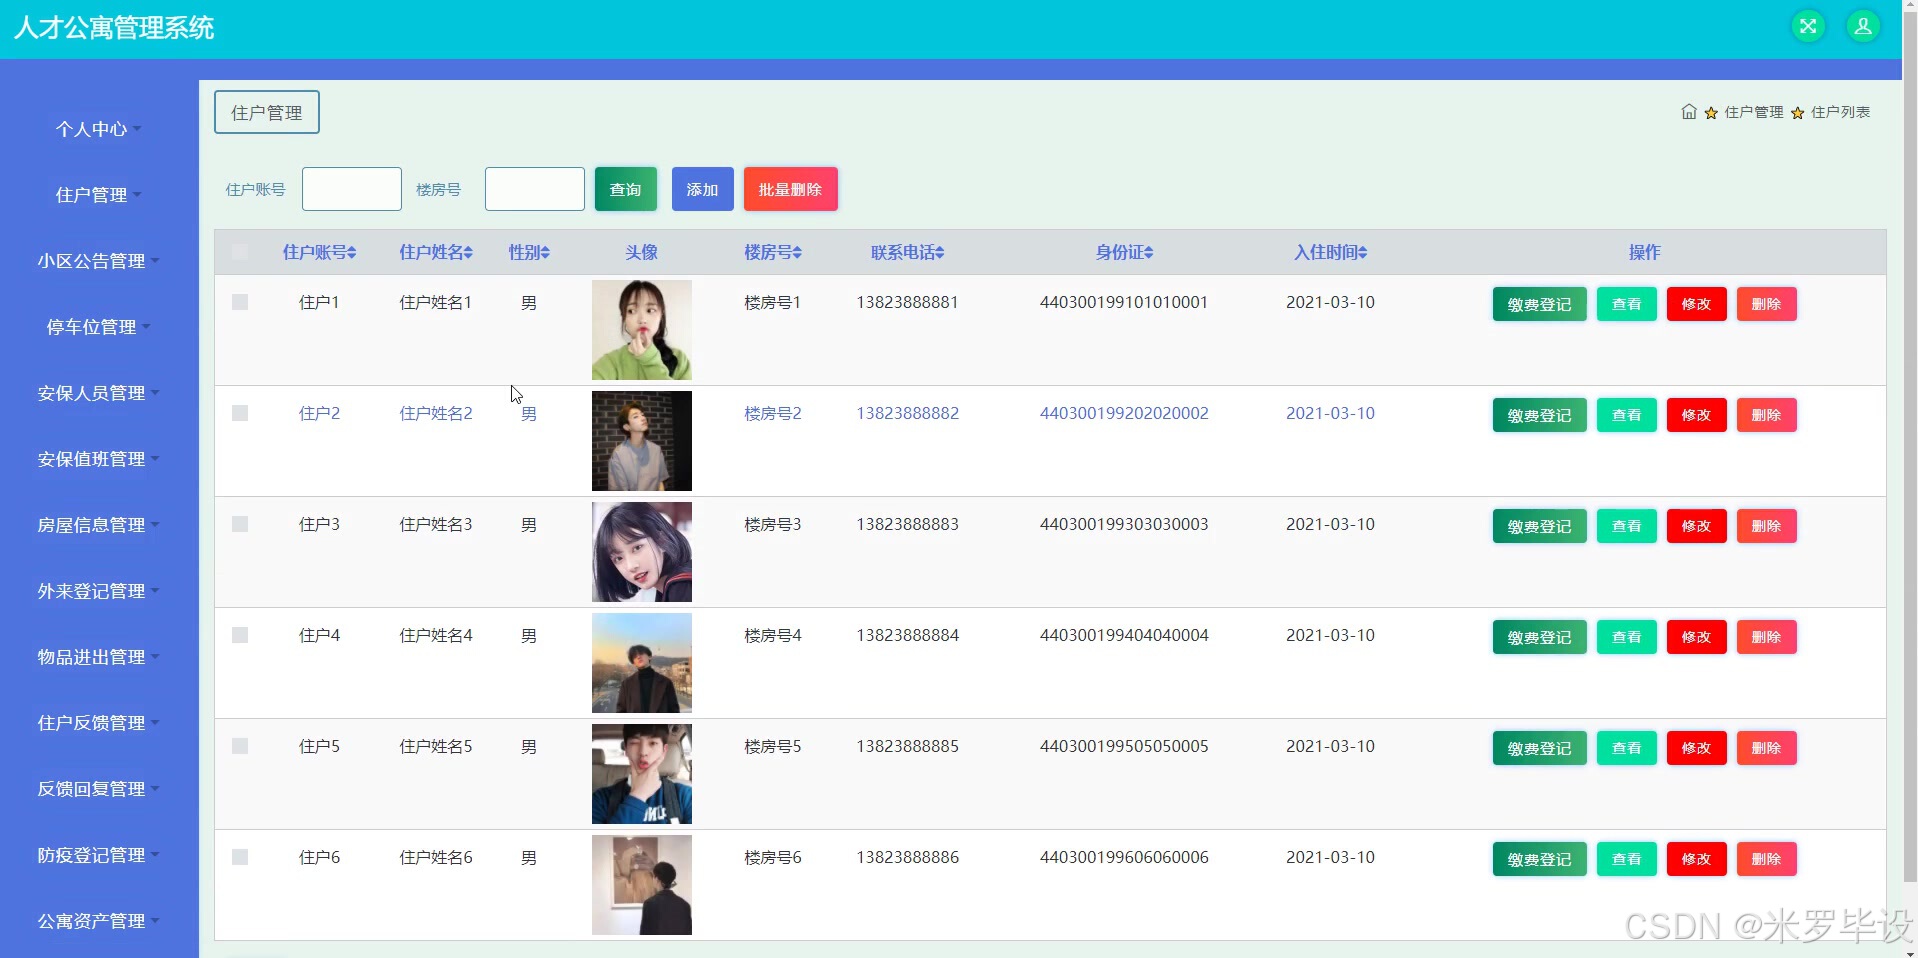Click 修改 for 住户5

pos(1697,748)
